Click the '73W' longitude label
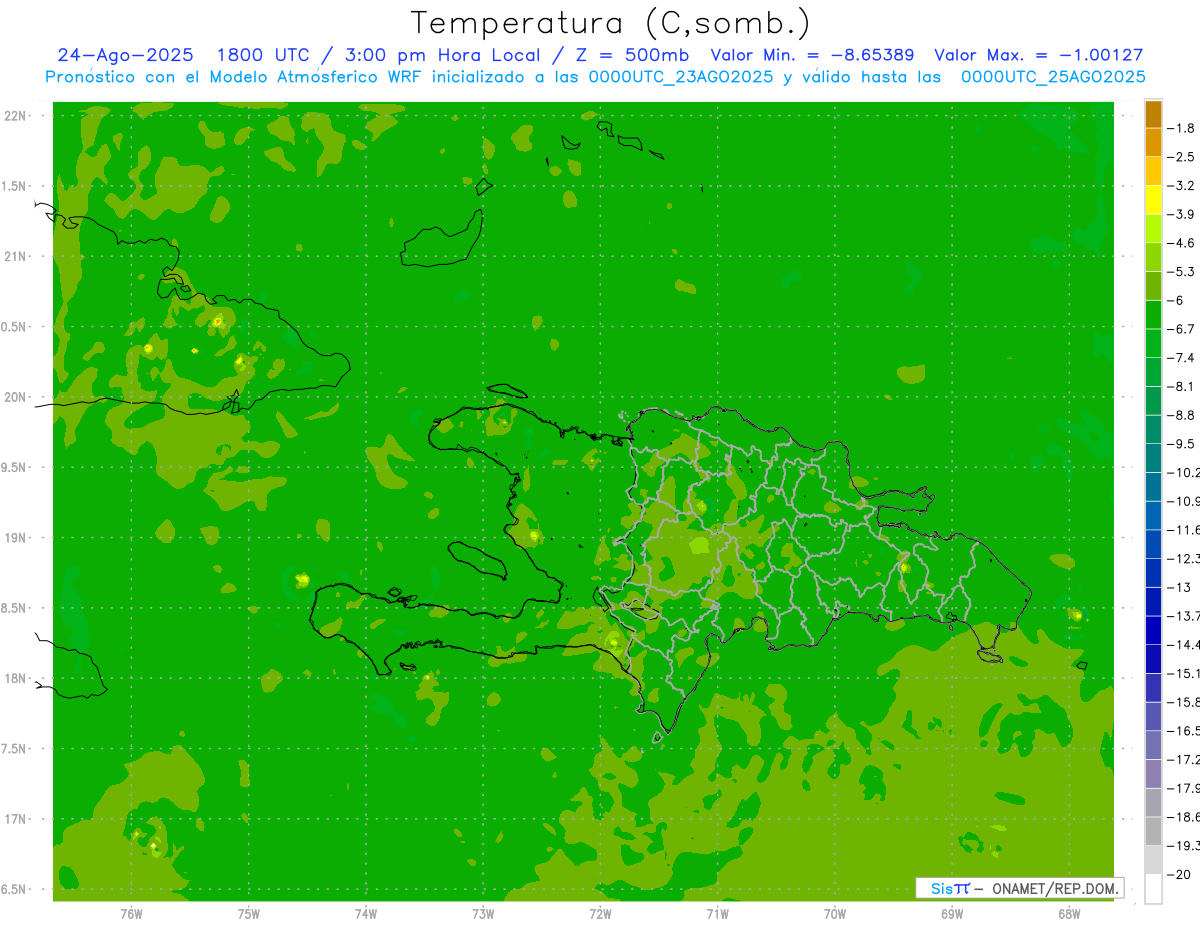The height and width of the screenshot is (927, 1200). (483, 914)
